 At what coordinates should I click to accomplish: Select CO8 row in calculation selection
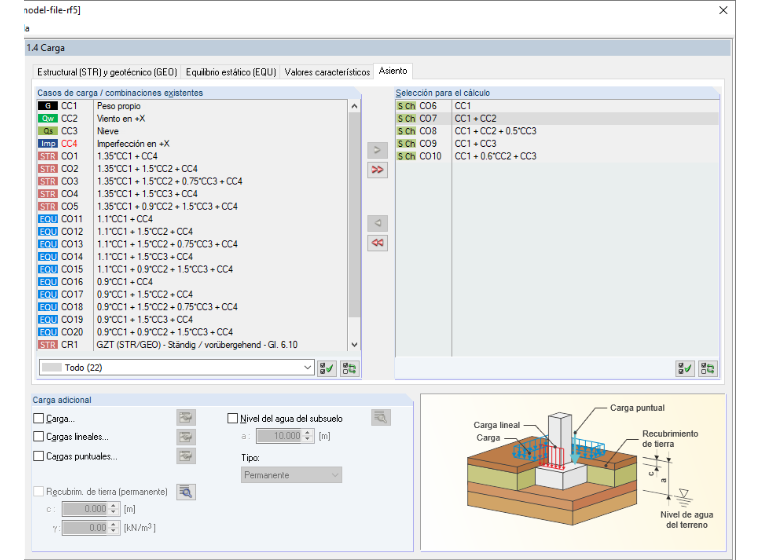tap(557, 131)
